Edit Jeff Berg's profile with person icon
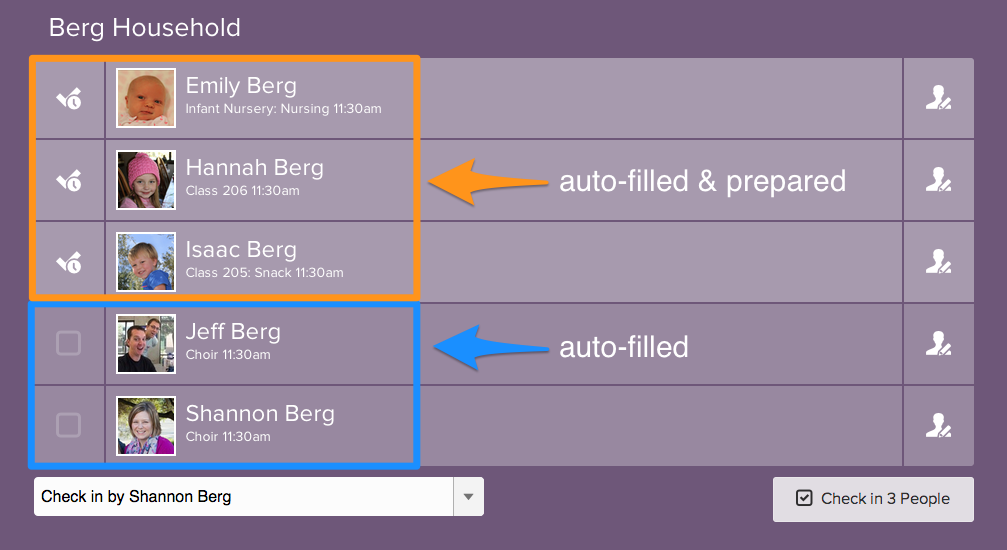 (938, 344)
